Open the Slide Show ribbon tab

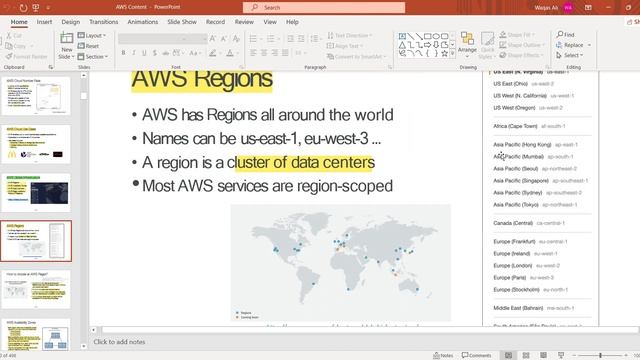pyautogui.click(x=182, y=22)
